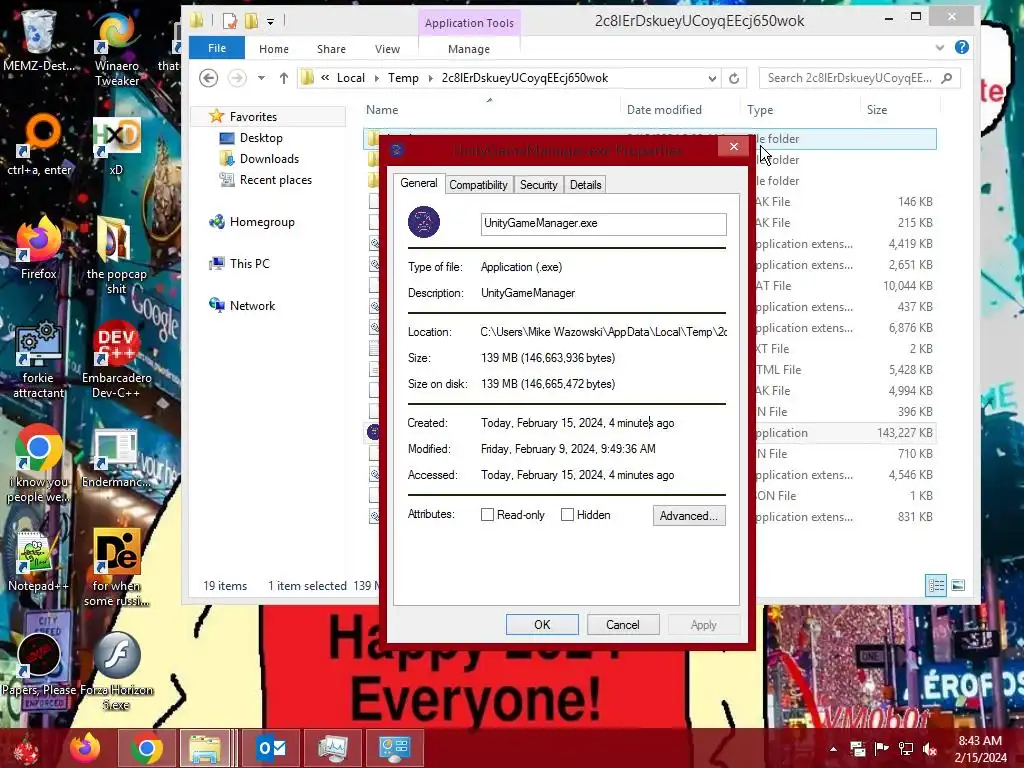The image size is (1024, 768).
Task: Open the Action Center flag tray icon
Action: [882, 748]
